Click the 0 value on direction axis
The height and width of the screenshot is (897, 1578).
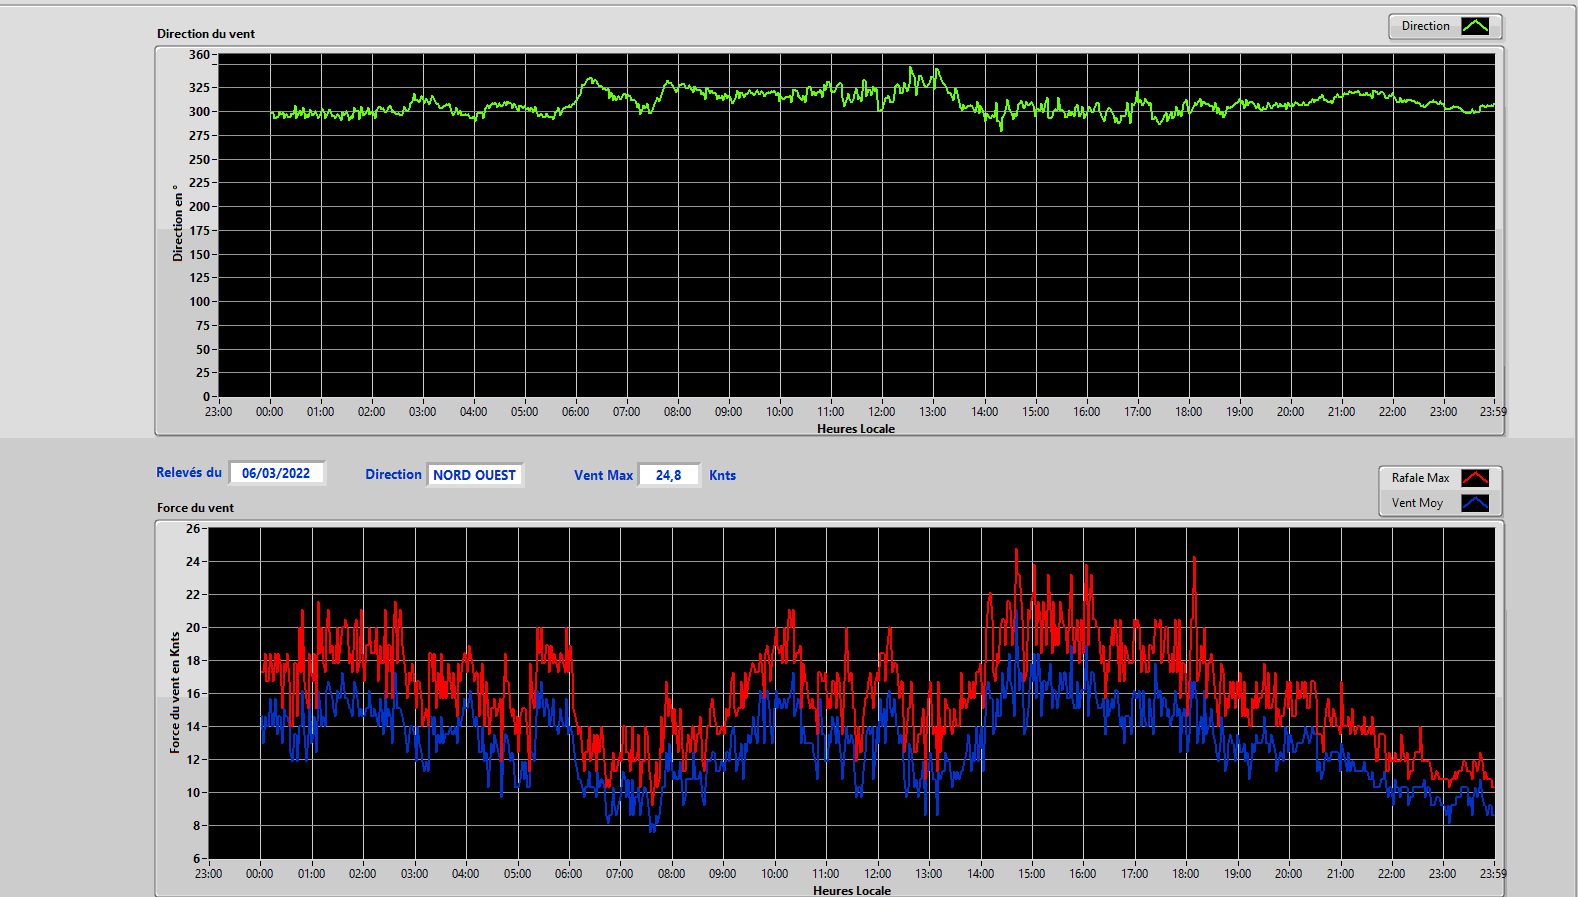click(206, 397)
